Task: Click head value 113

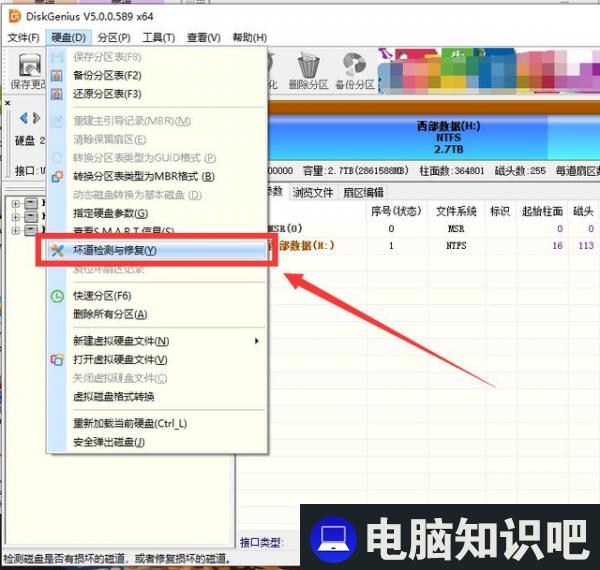Action: coord(586,245)
